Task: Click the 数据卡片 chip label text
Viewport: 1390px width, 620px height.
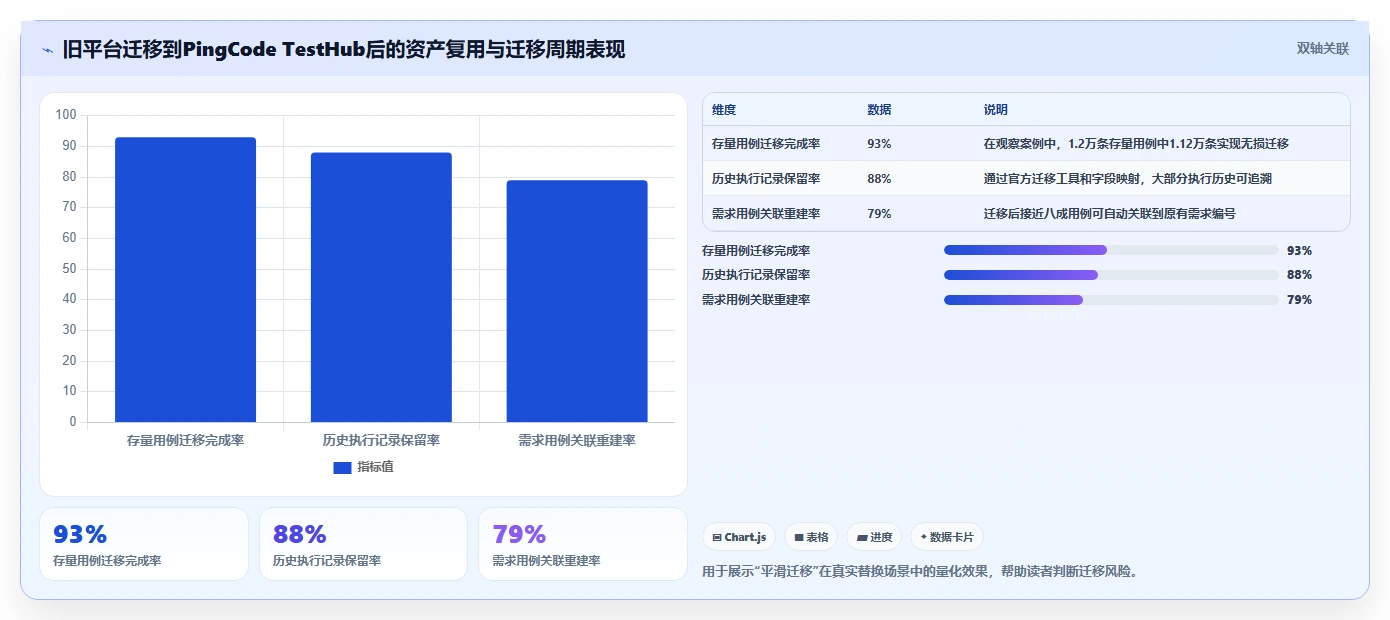Action: pos(952,537)
